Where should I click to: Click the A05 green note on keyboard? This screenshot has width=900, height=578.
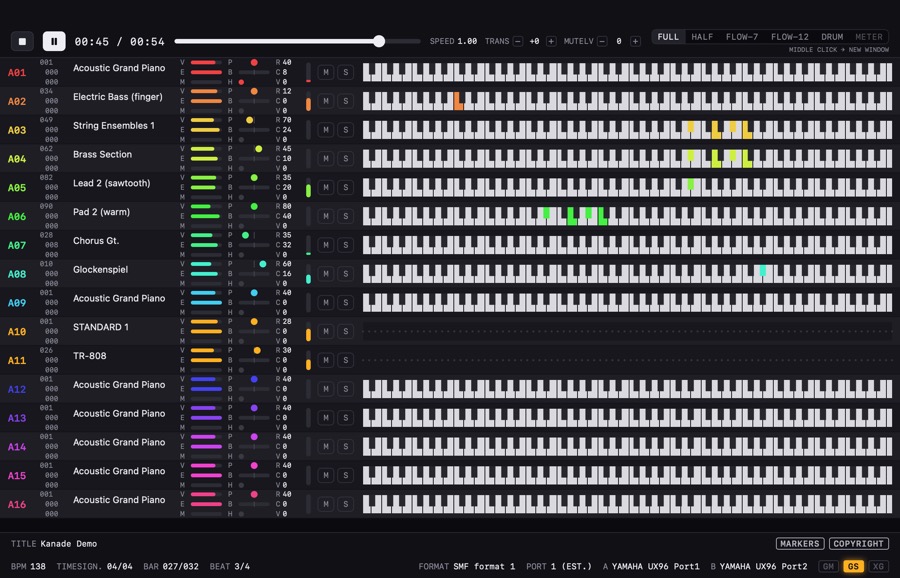click(x=690, y=184)
